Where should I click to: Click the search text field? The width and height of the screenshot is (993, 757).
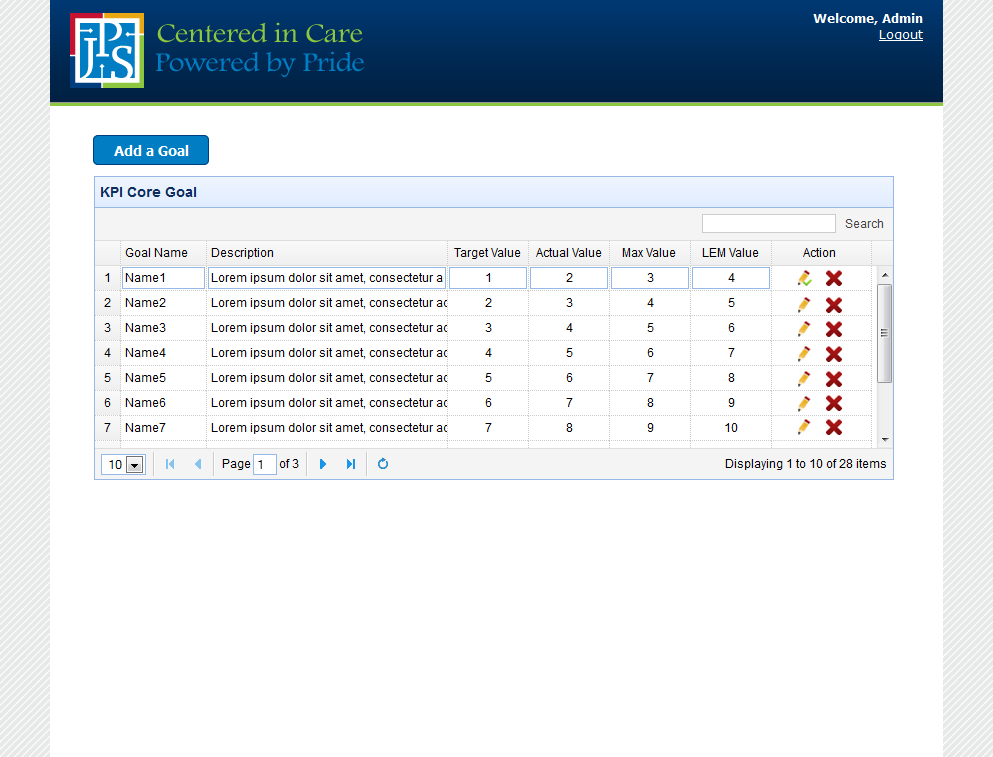click(x=769, y=224)
